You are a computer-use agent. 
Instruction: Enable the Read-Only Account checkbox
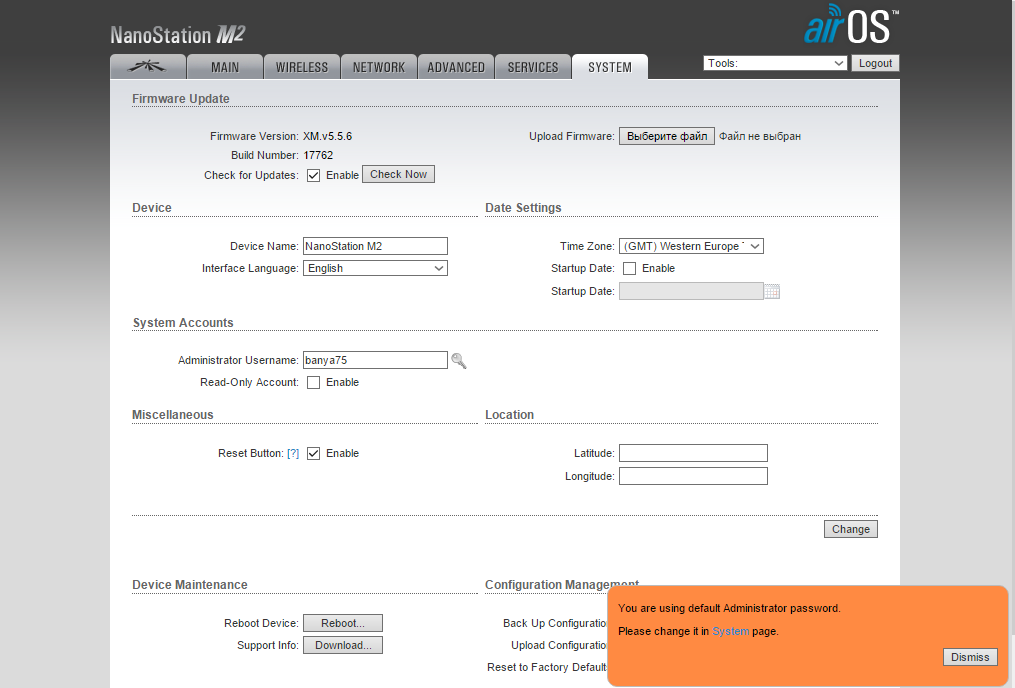pyautogui.click(x=313, y=382)
